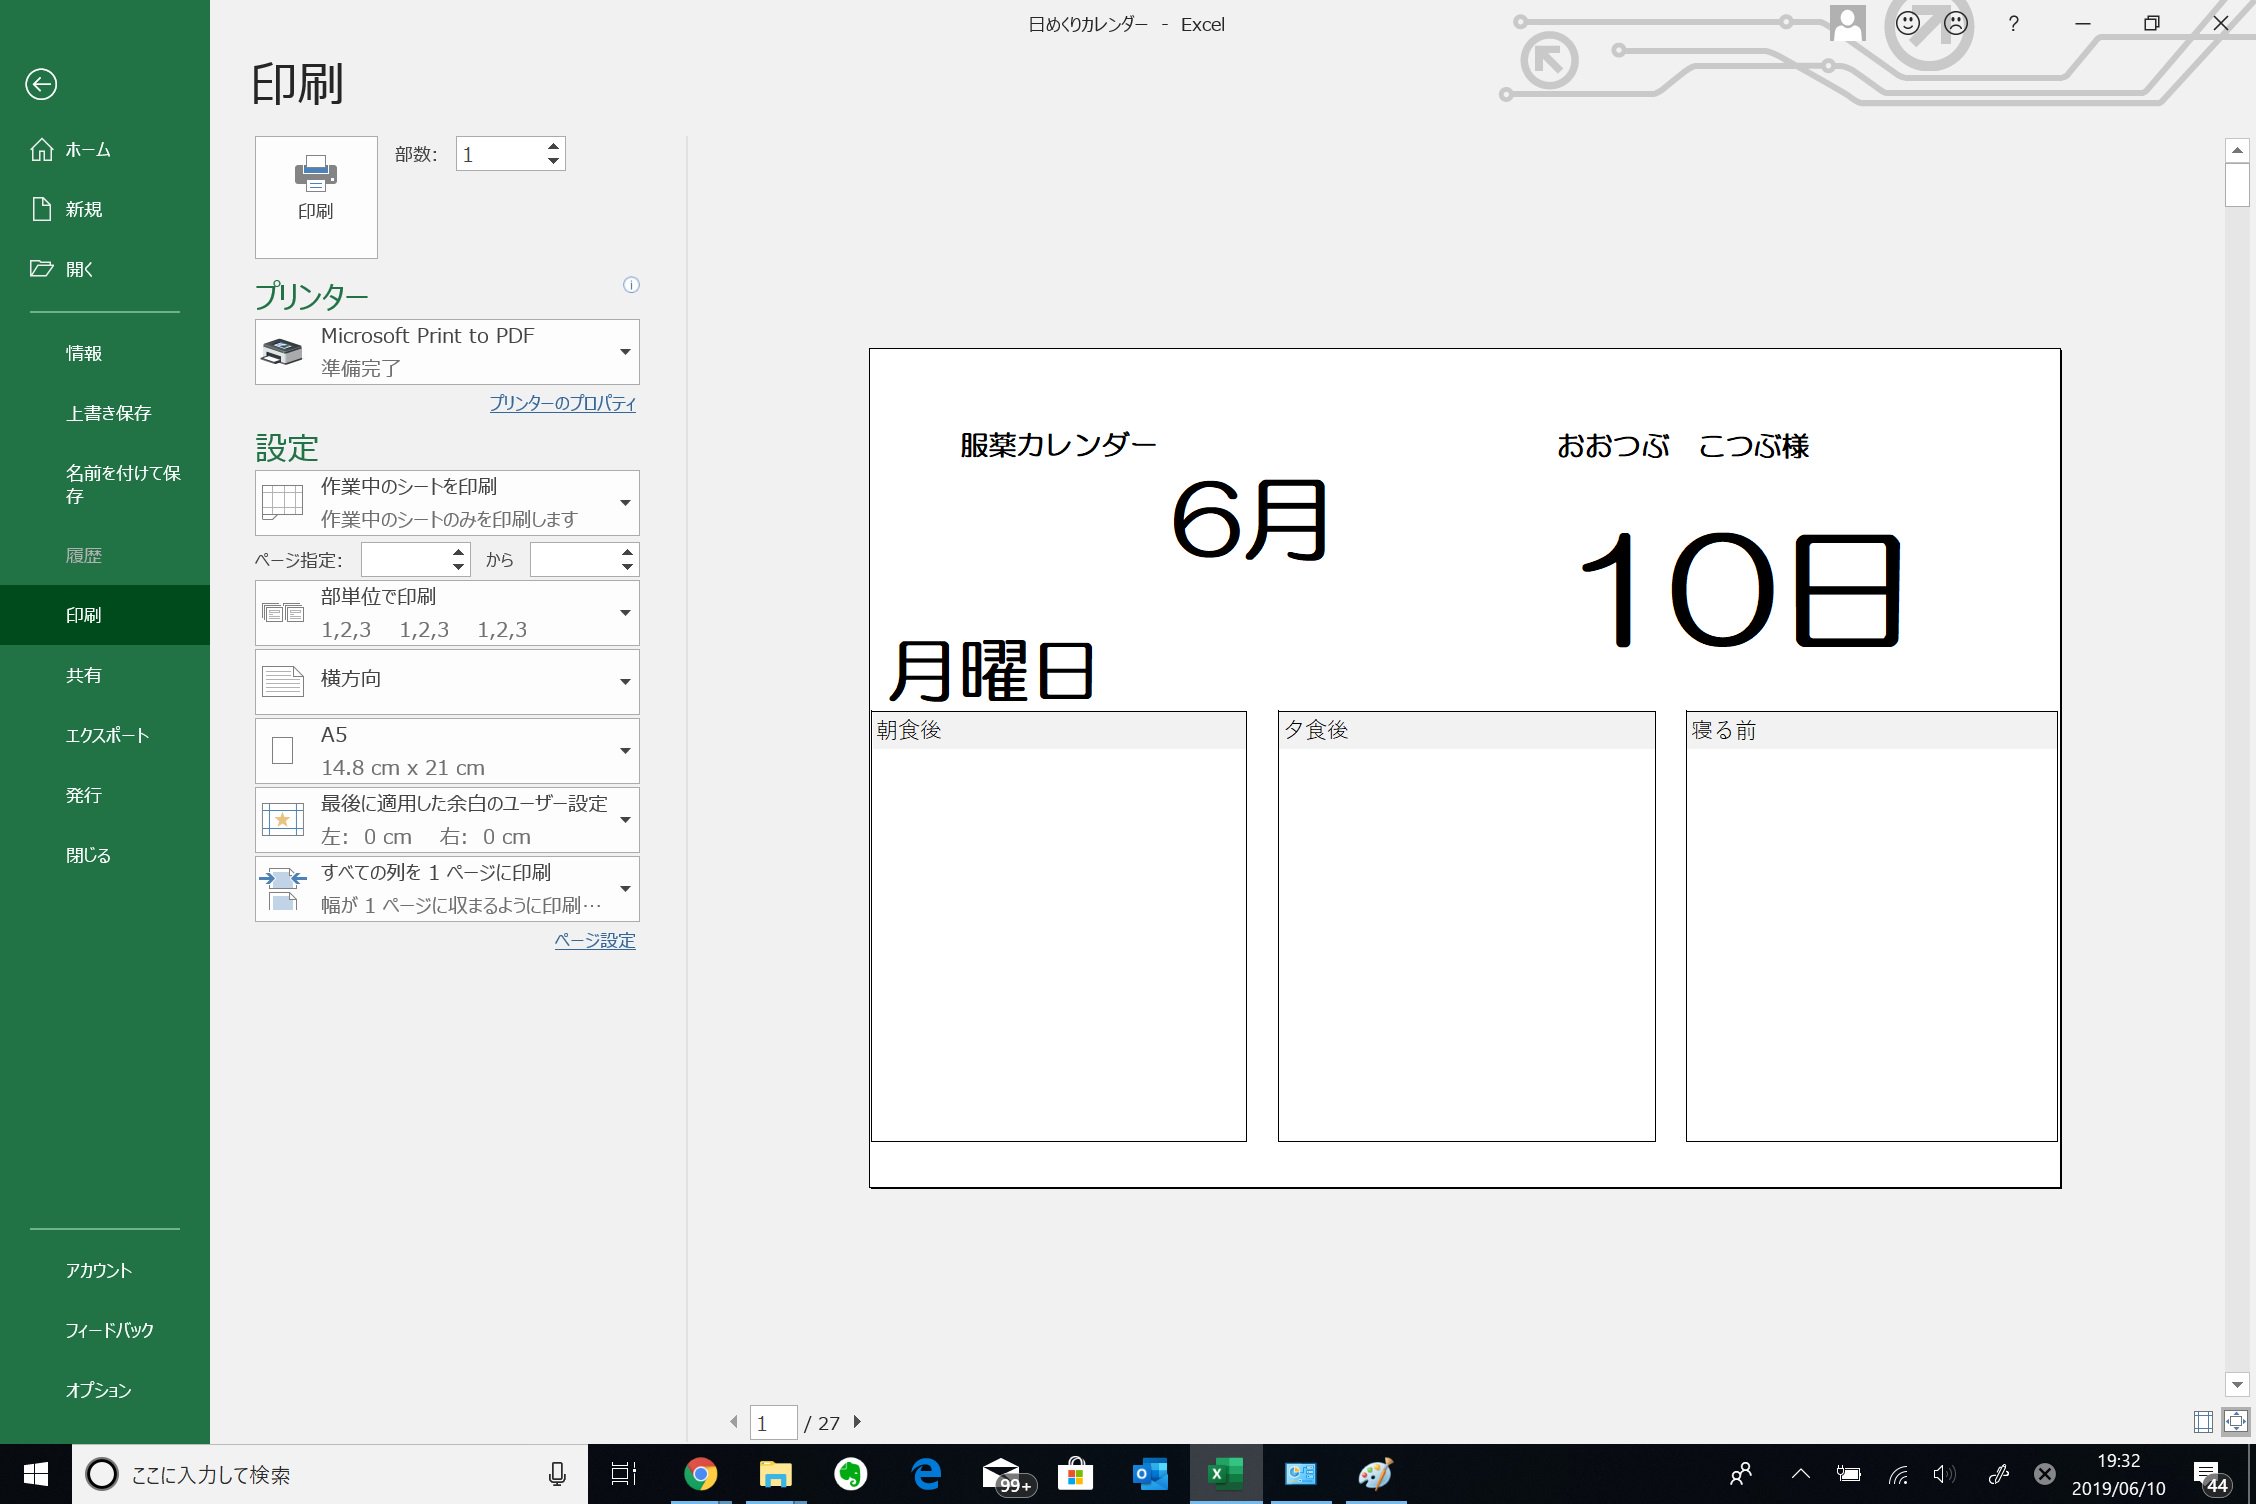Show hidden system tray icons chevron
The image size is (2256, 1504).
tap(1801, 1474)
